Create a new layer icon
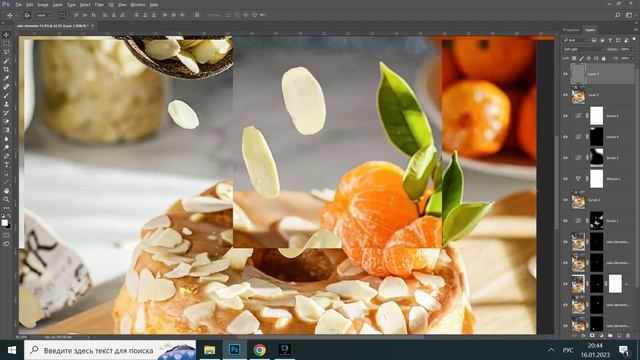 [x=619, y=336]
